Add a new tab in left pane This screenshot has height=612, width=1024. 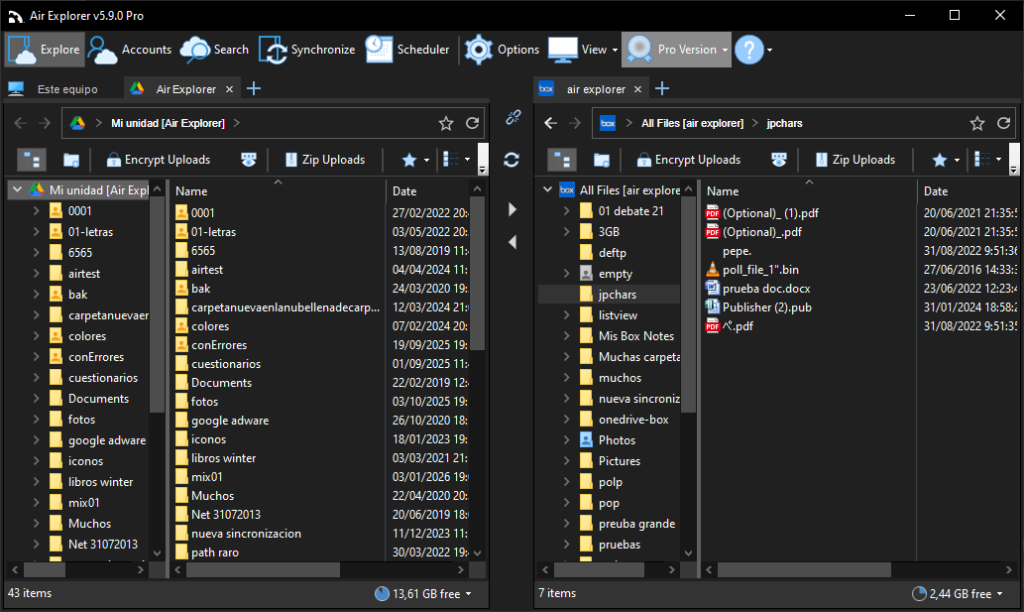tap(254, 89)
